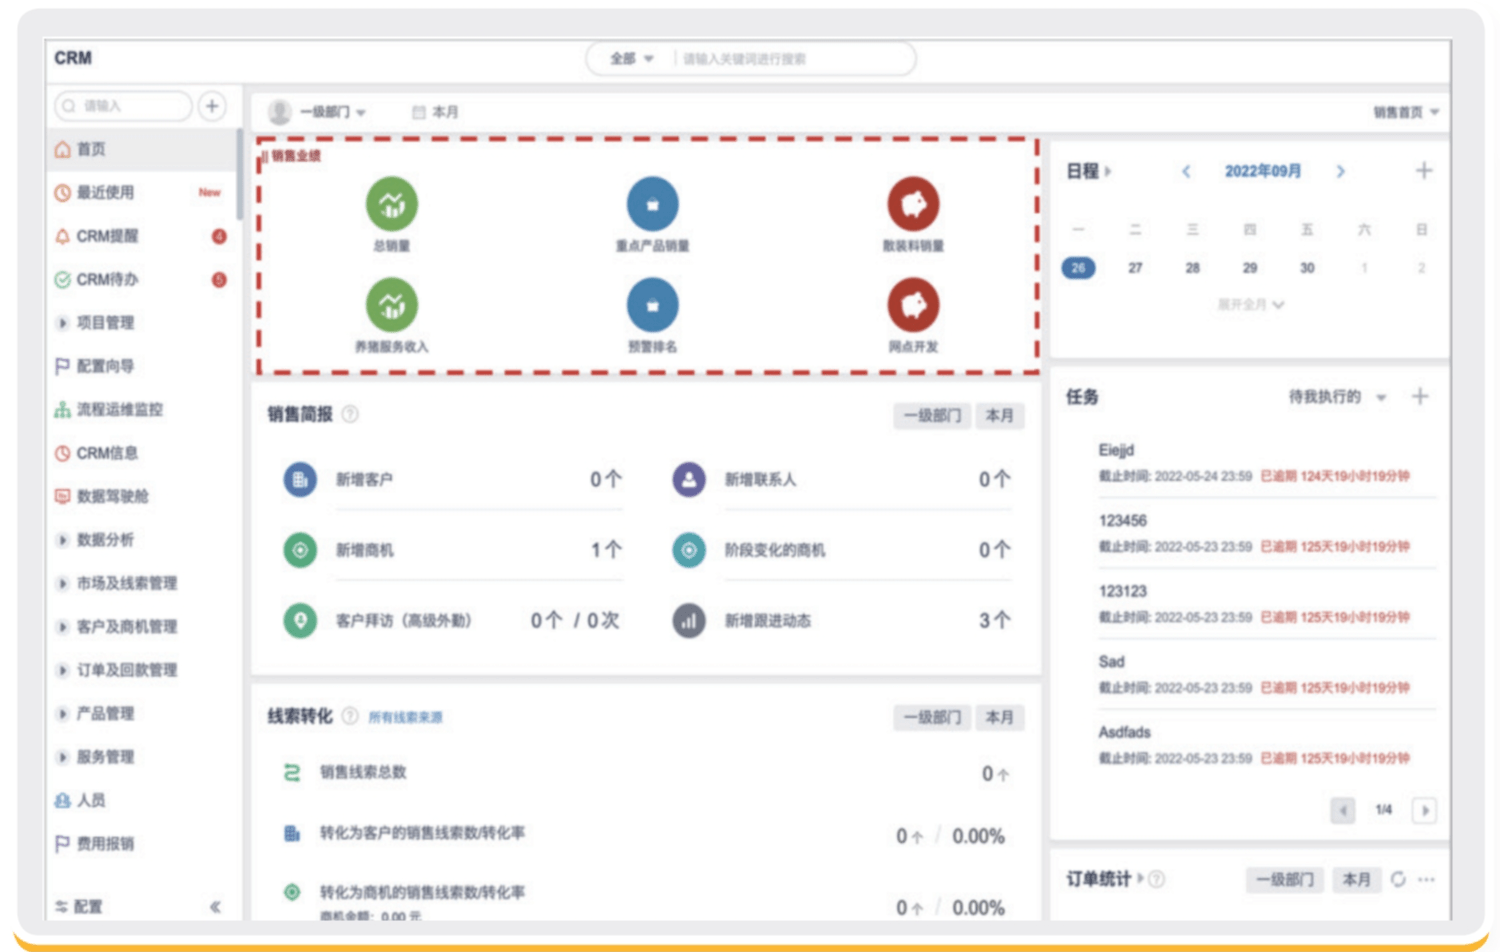Open the 养猪服务收入 green icon
This screenshot has height=952, width=1500.
coord(391,305)
